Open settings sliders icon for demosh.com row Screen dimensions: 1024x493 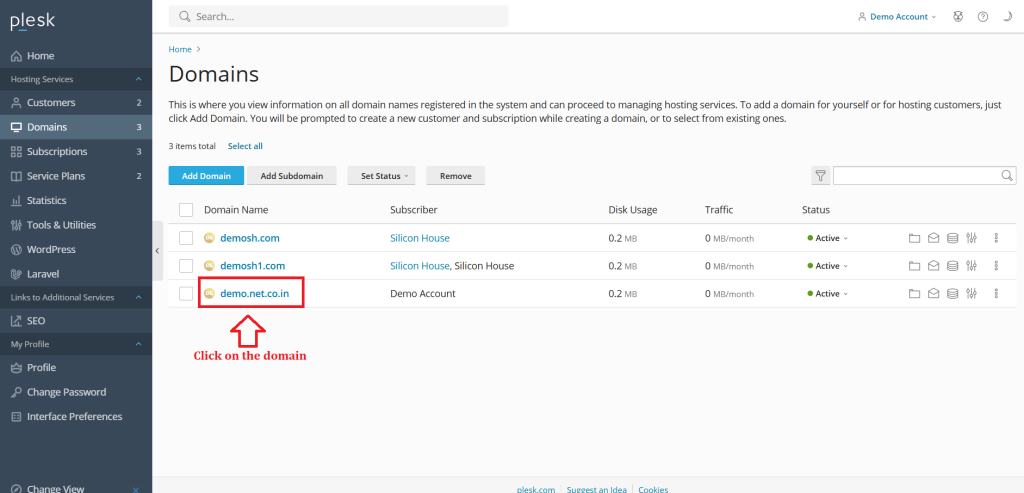[972, 238]
